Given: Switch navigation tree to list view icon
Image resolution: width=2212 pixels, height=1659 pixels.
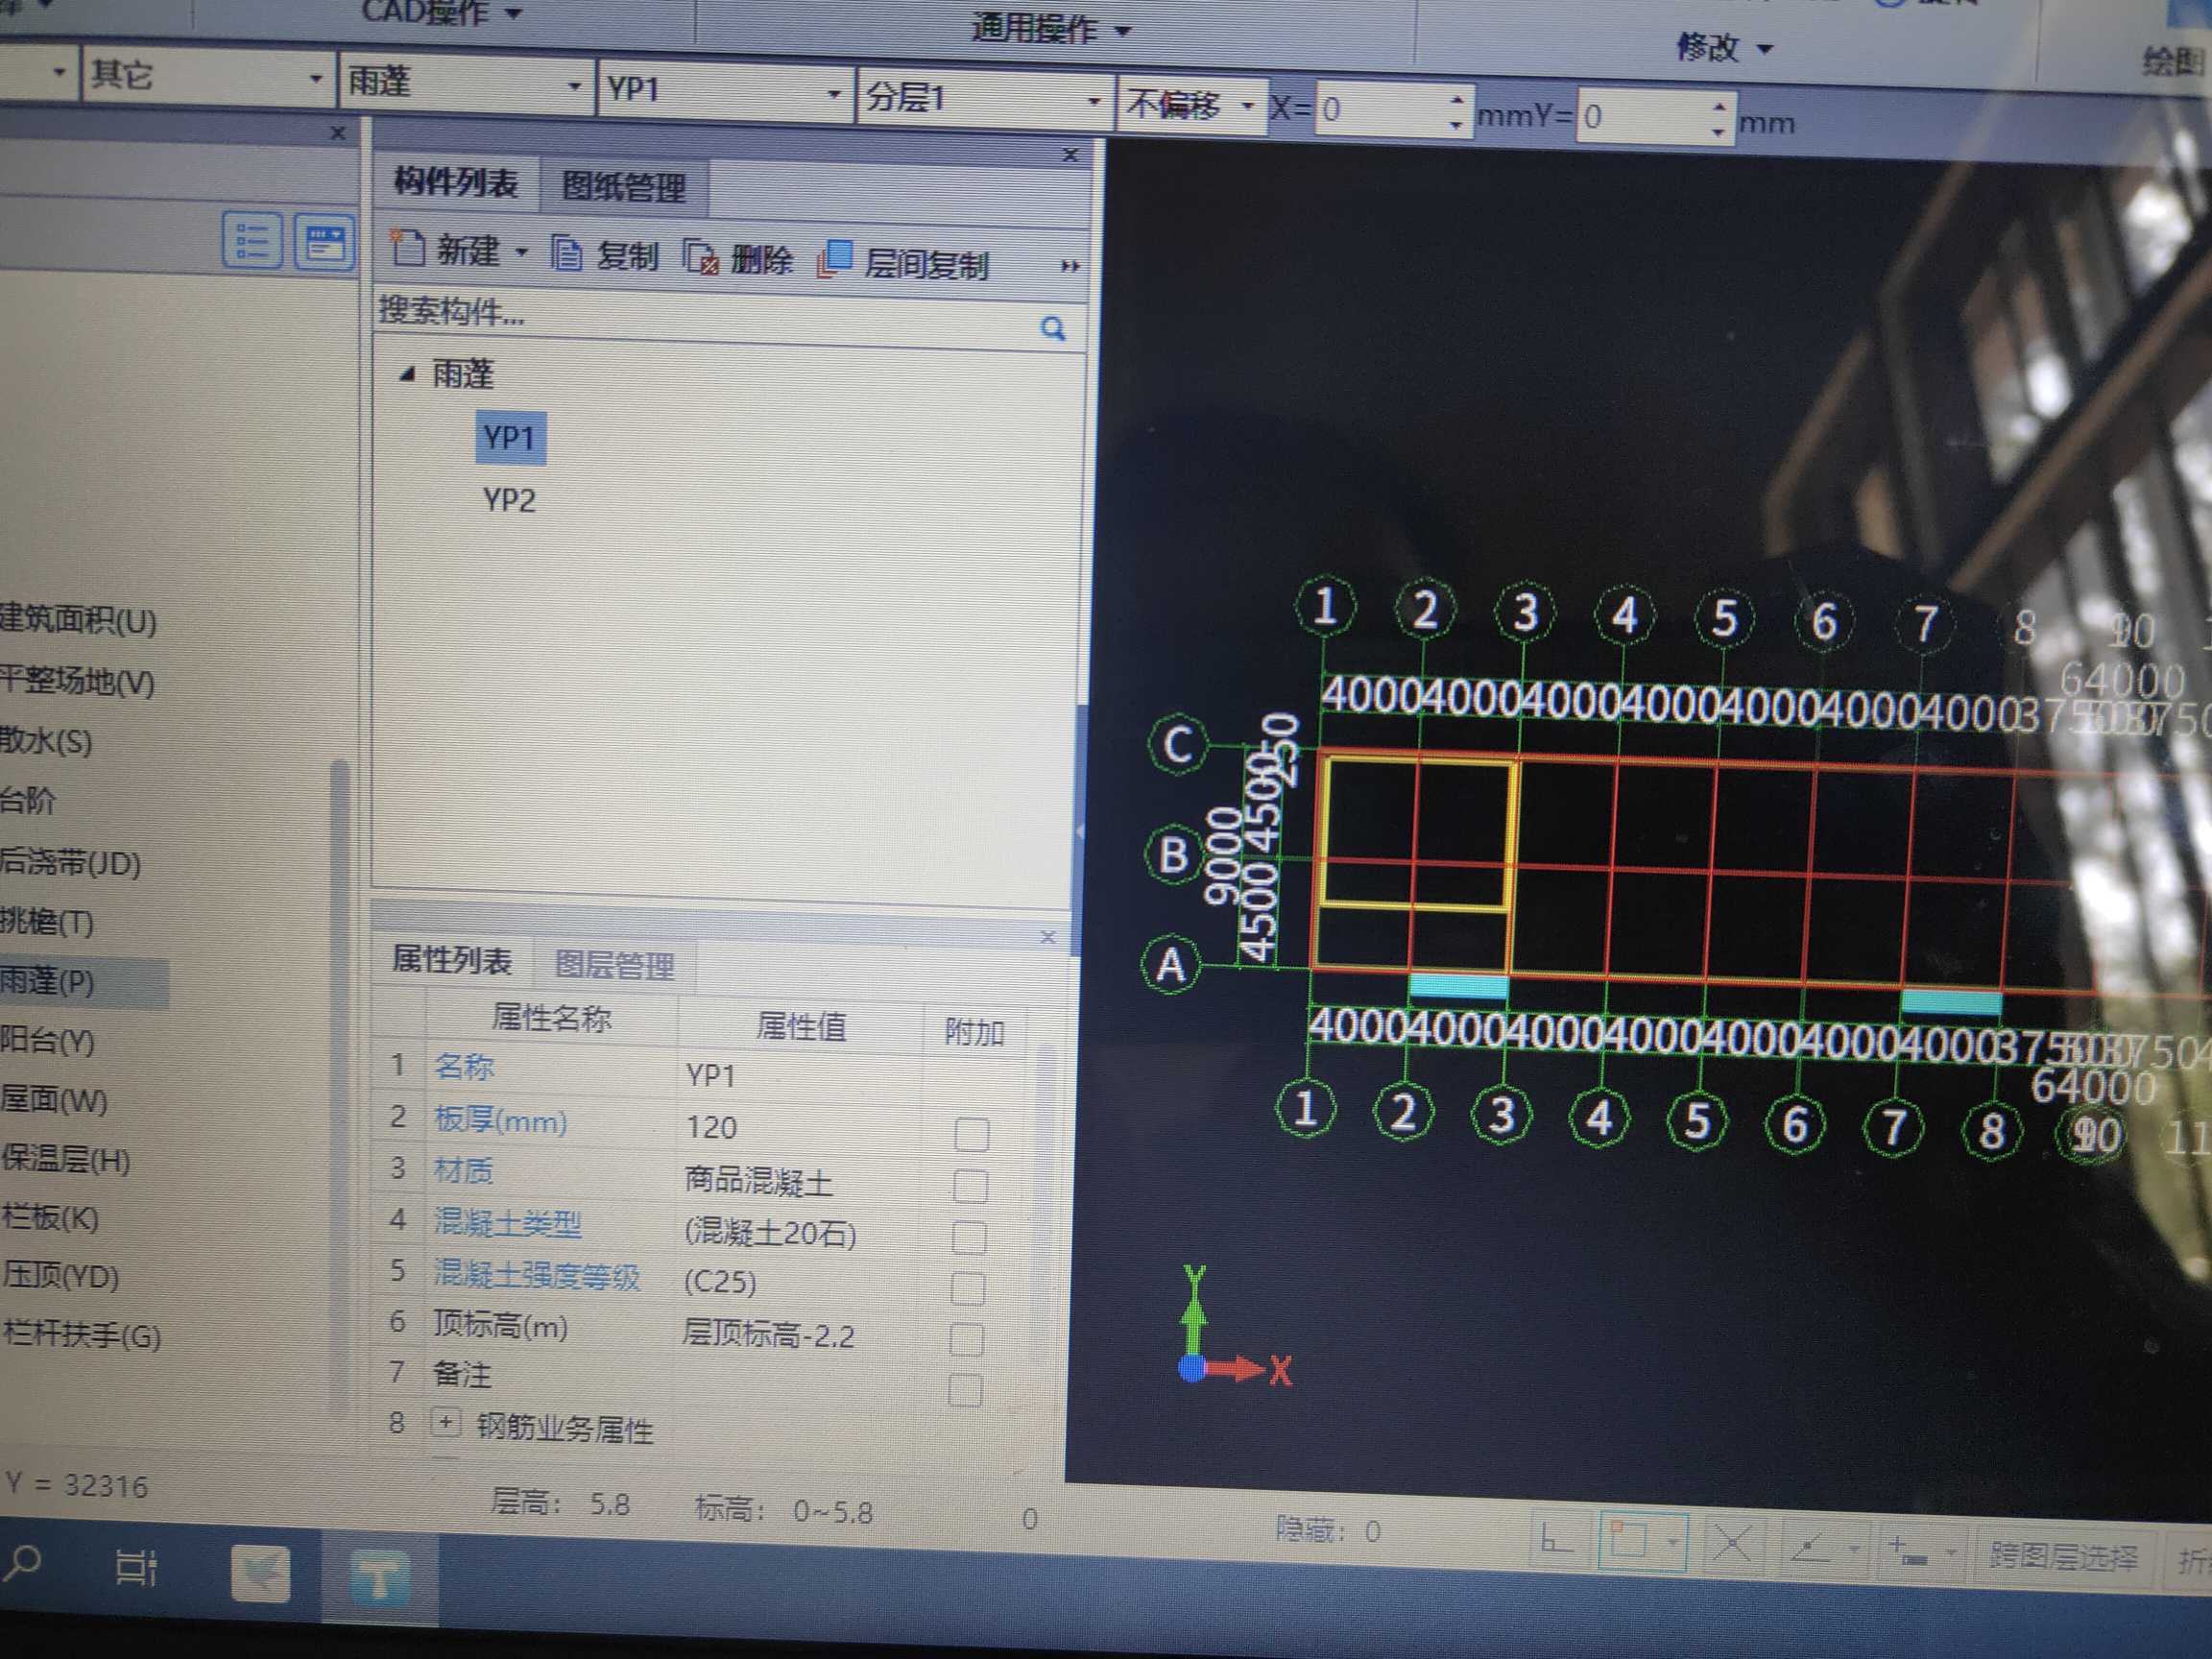Looking at the screenshot, I should pyautogui.click(x=251, y=241).
